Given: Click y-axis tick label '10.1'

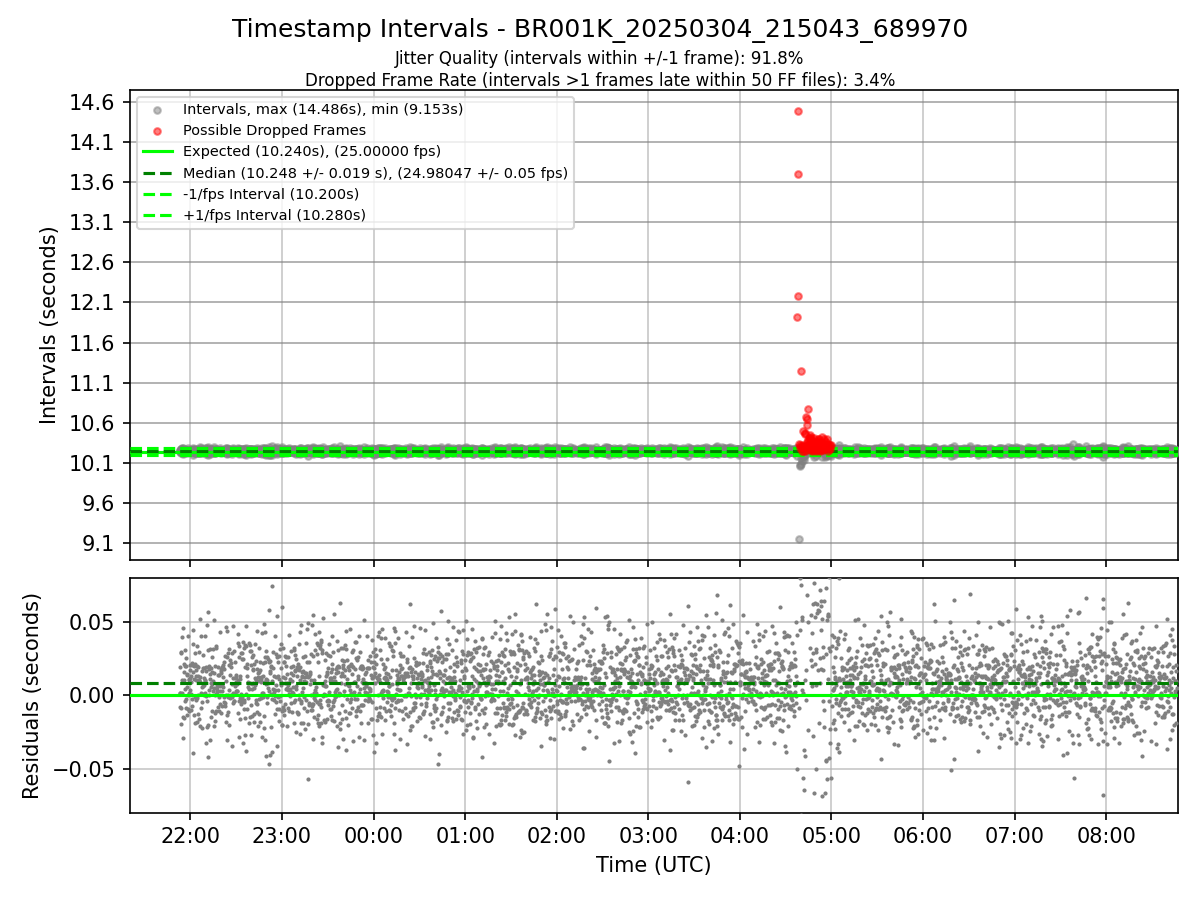Looking at the screenshot, I should click(93, 463).
